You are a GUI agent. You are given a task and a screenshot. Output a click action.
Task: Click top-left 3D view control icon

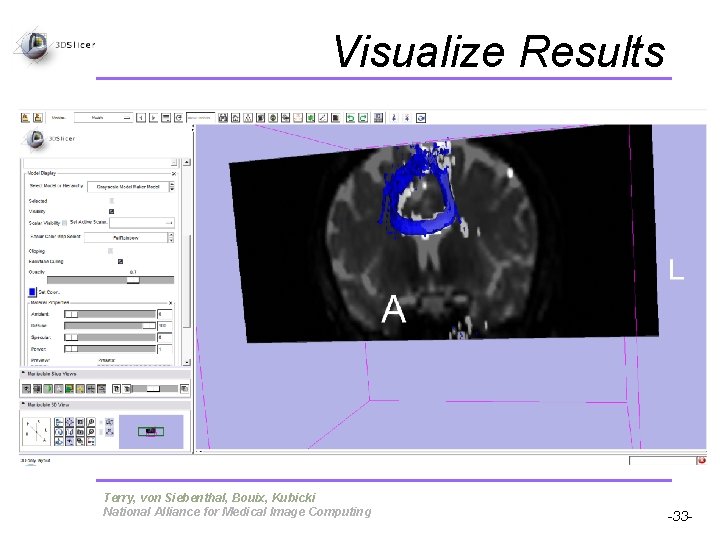tap(58, 422)
